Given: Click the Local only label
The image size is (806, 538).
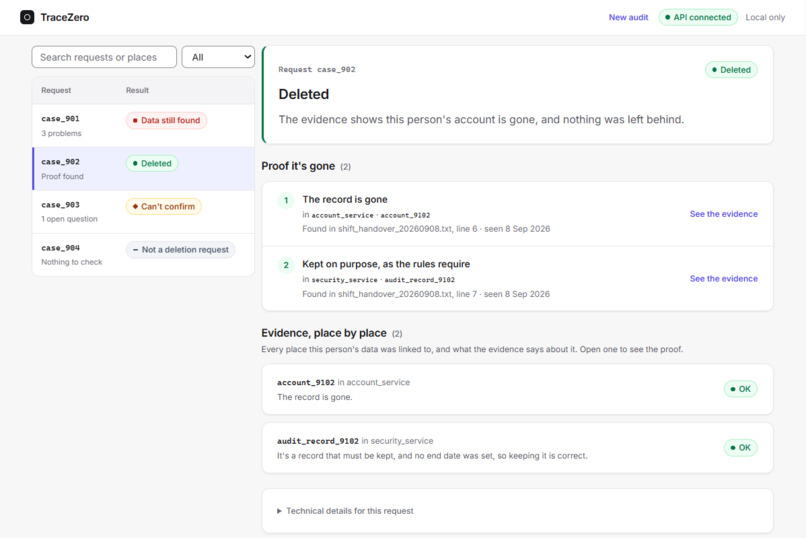Looking at the screenshot, I should click(765, 17).
